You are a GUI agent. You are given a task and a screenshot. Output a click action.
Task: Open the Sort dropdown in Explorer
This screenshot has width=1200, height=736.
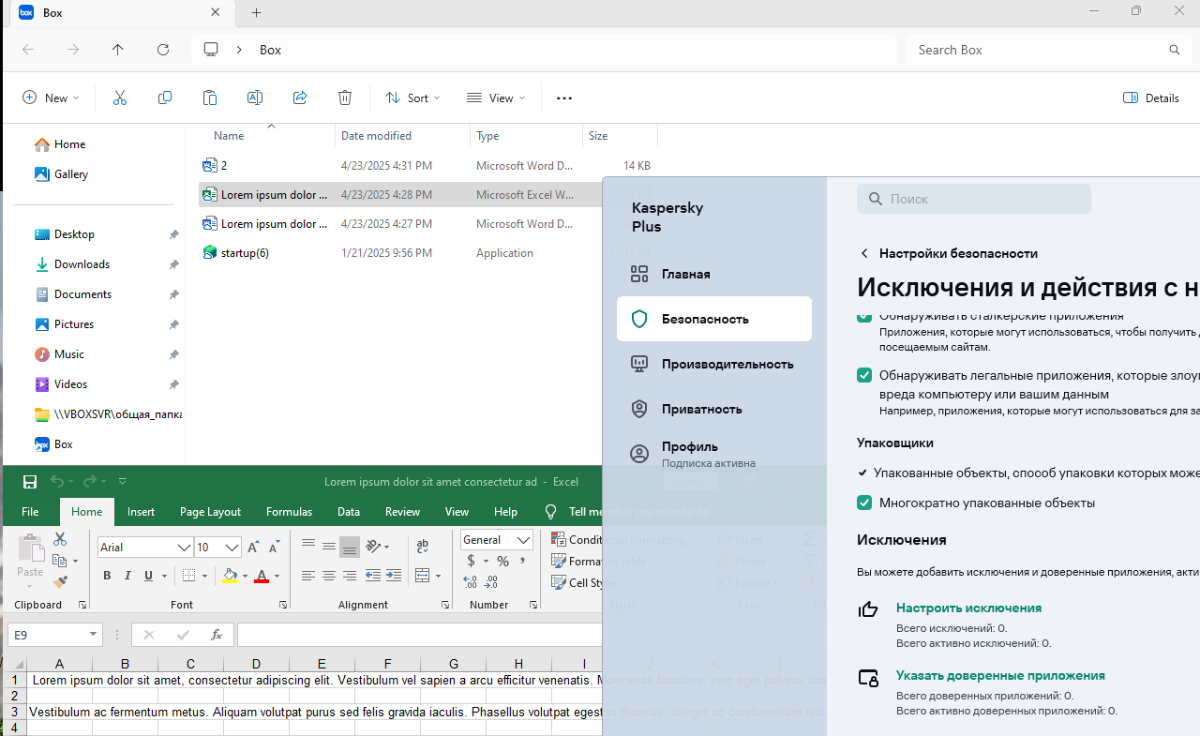tap(413, 98)
